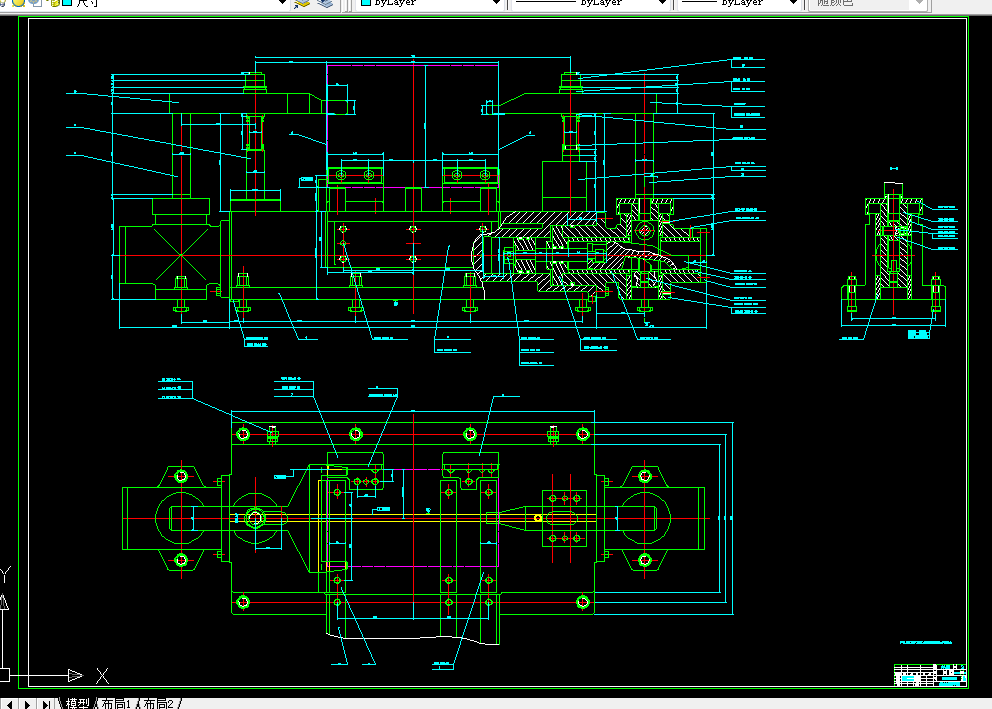Image resolution: width=992 pixels, height=709 pixels.
Task: Switch to the 布局1 layout tab
Action: click(116, 703)
